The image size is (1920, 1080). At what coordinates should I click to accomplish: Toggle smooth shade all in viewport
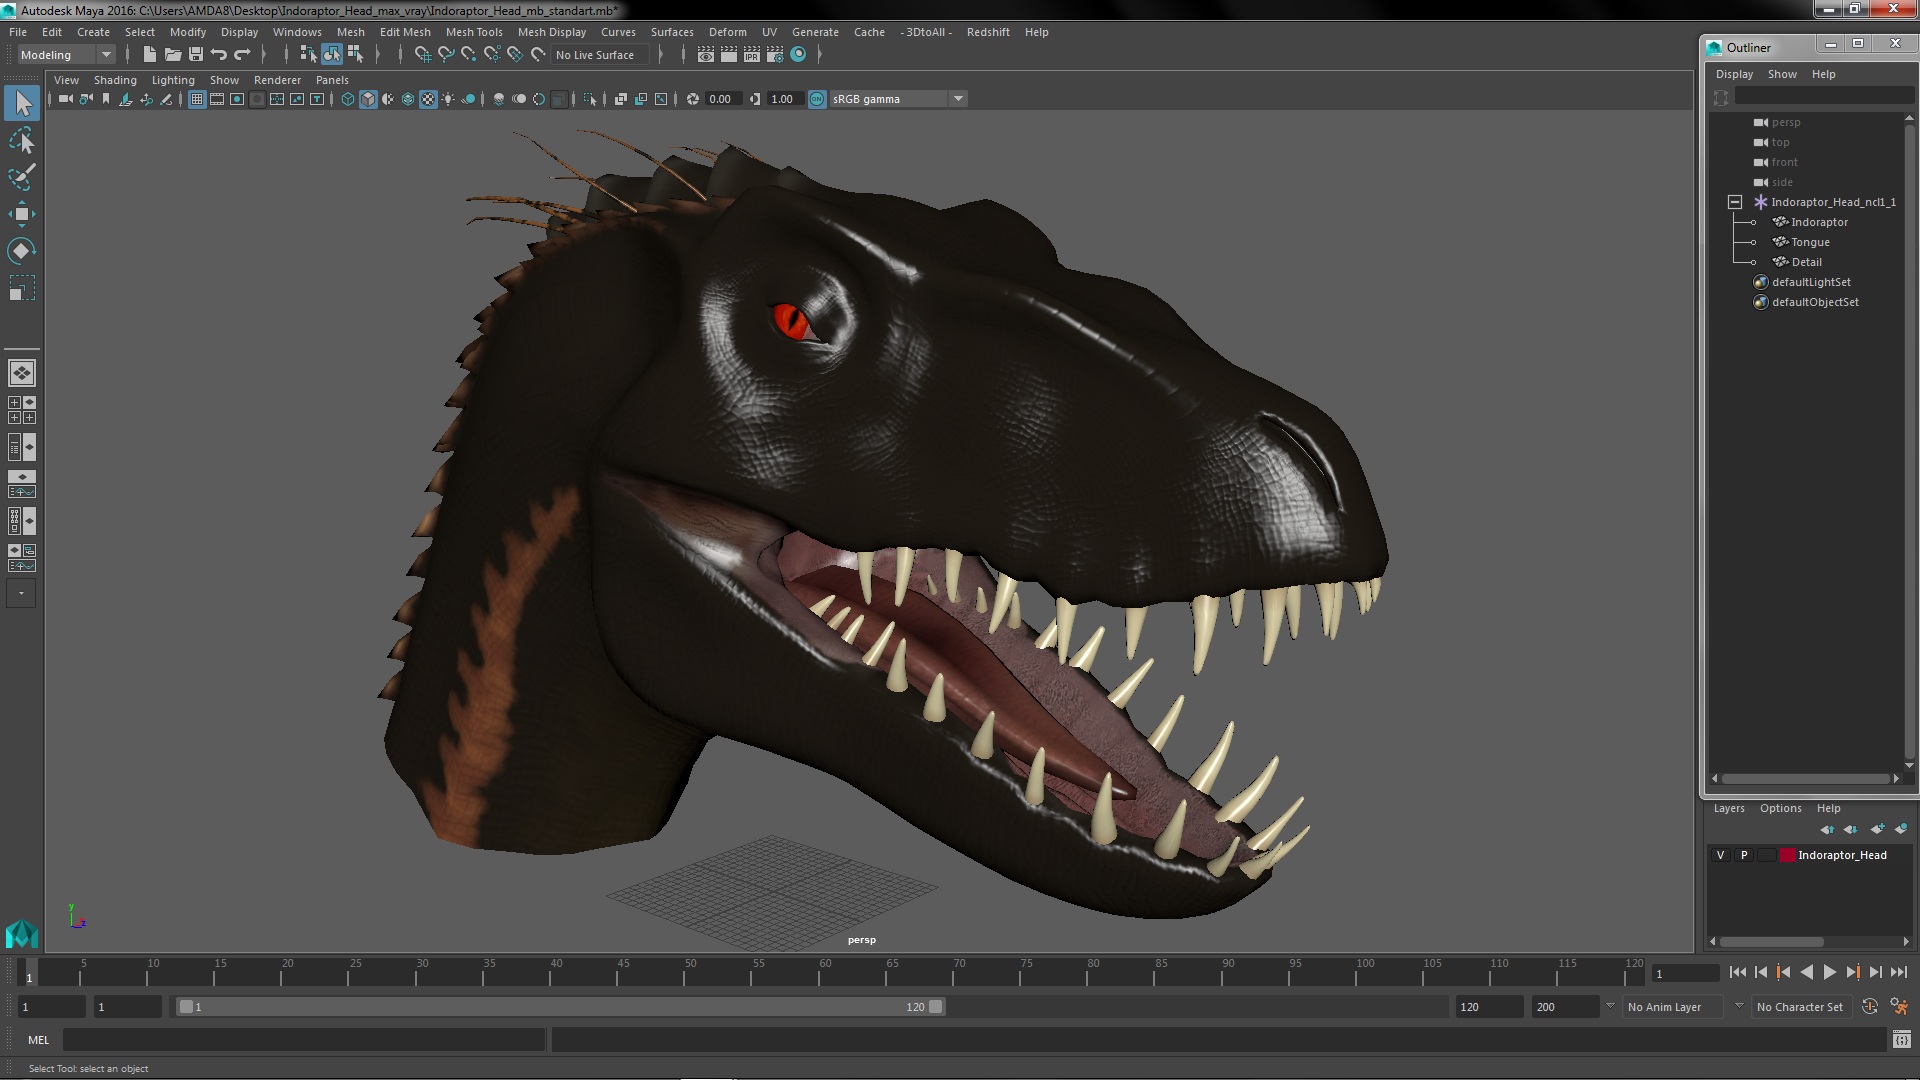[368, 99]
